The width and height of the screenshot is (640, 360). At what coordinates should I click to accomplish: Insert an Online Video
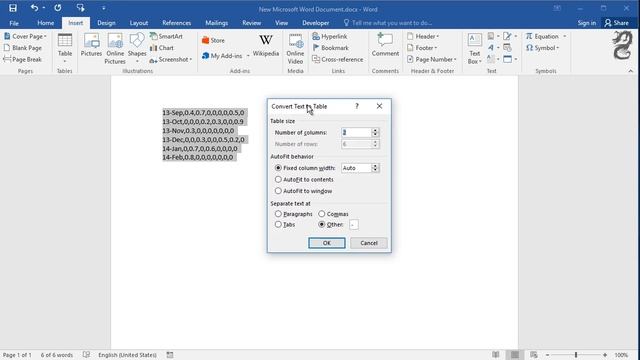coord(295,48)
